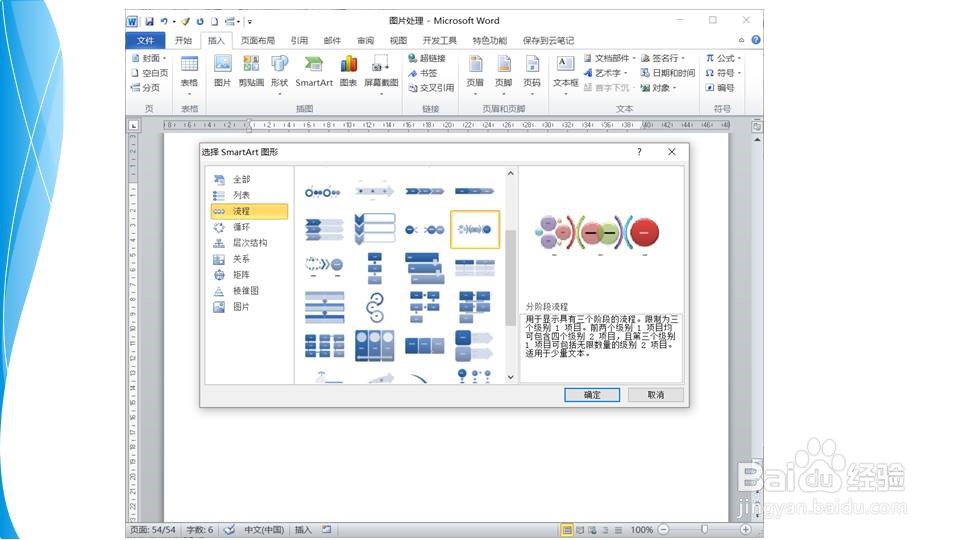Viewport: 960px width, 540px height.
Task: Click the zoom in plus button
Action: [745, 530]
